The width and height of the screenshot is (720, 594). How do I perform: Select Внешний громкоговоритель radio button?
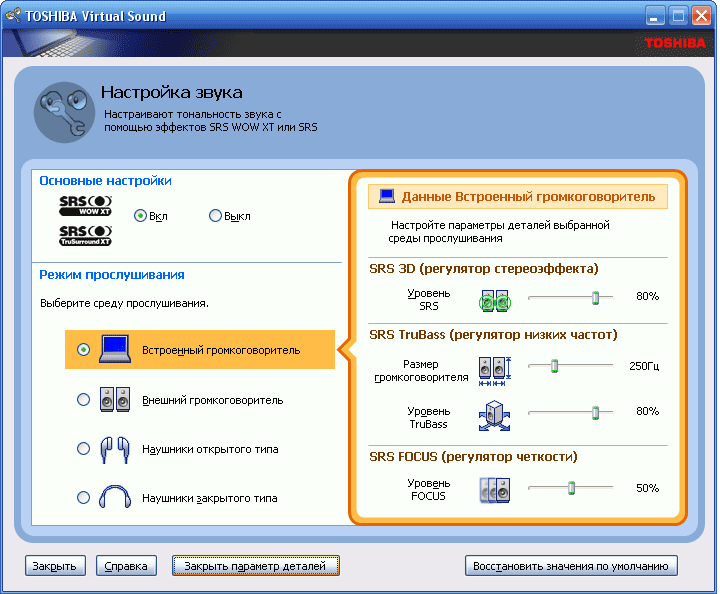(83, 399)
